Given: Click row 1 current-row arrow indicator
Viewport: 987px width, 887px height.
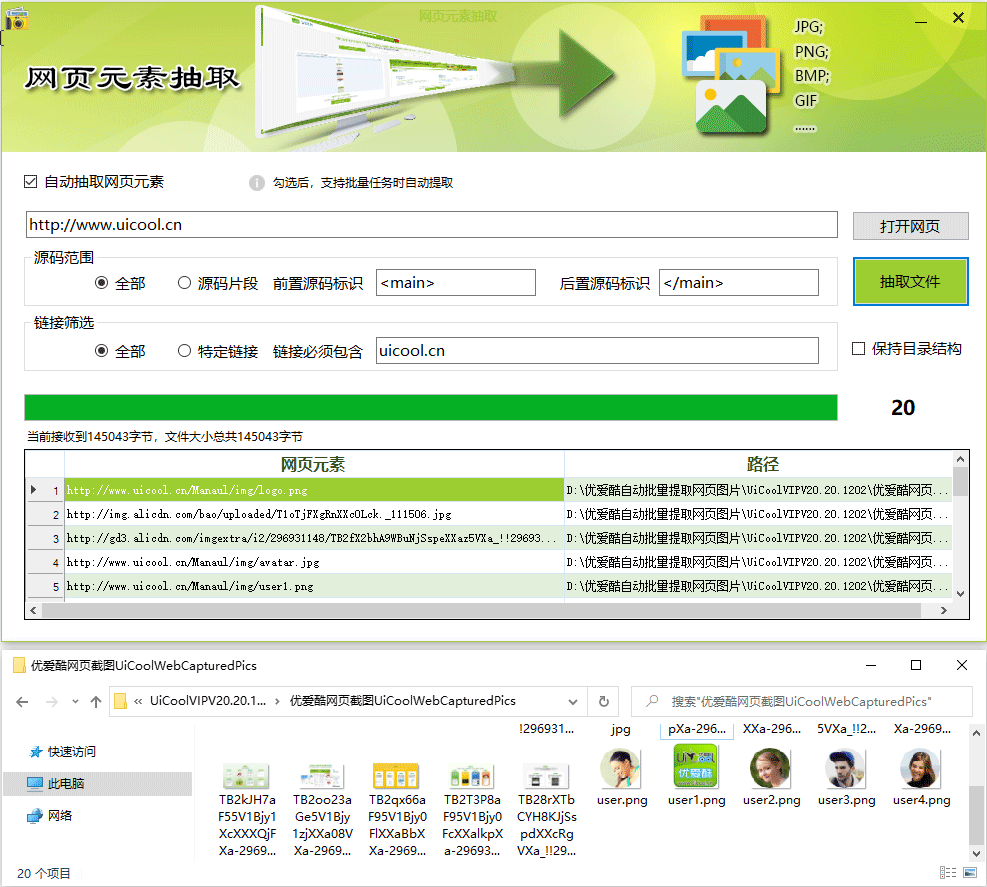Looking at the screenshot, I should click(33, 490).
